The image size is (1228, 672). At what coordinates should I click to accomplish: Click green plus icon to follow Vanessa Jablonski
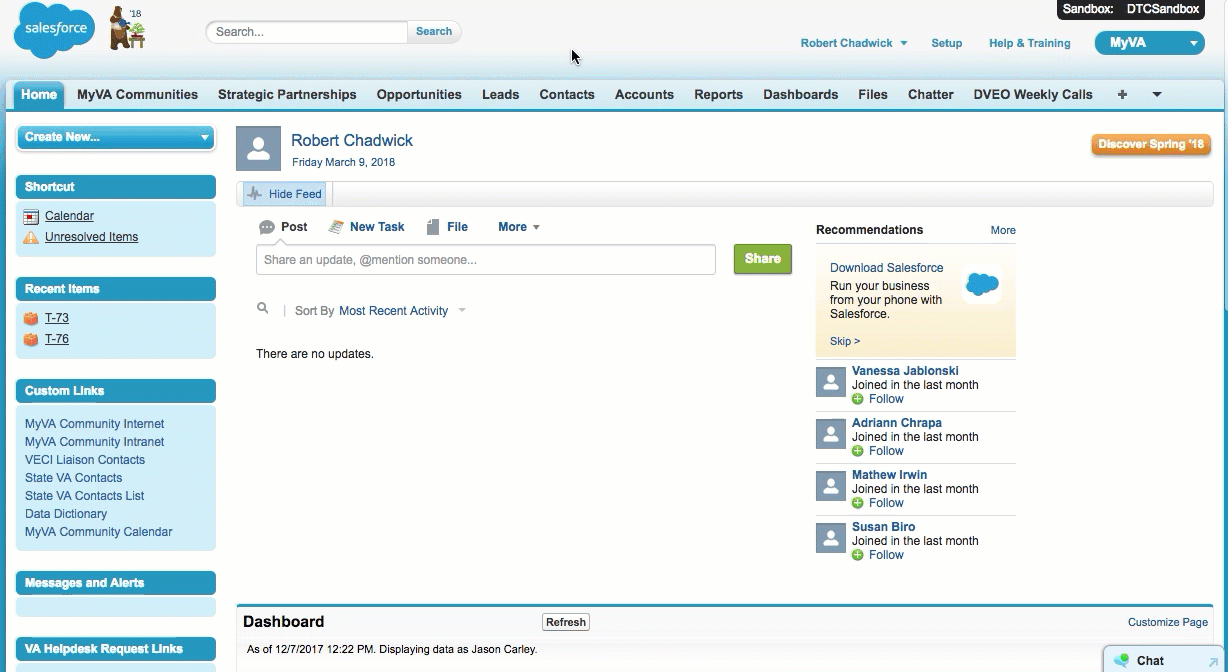click(x=858, y=399)
